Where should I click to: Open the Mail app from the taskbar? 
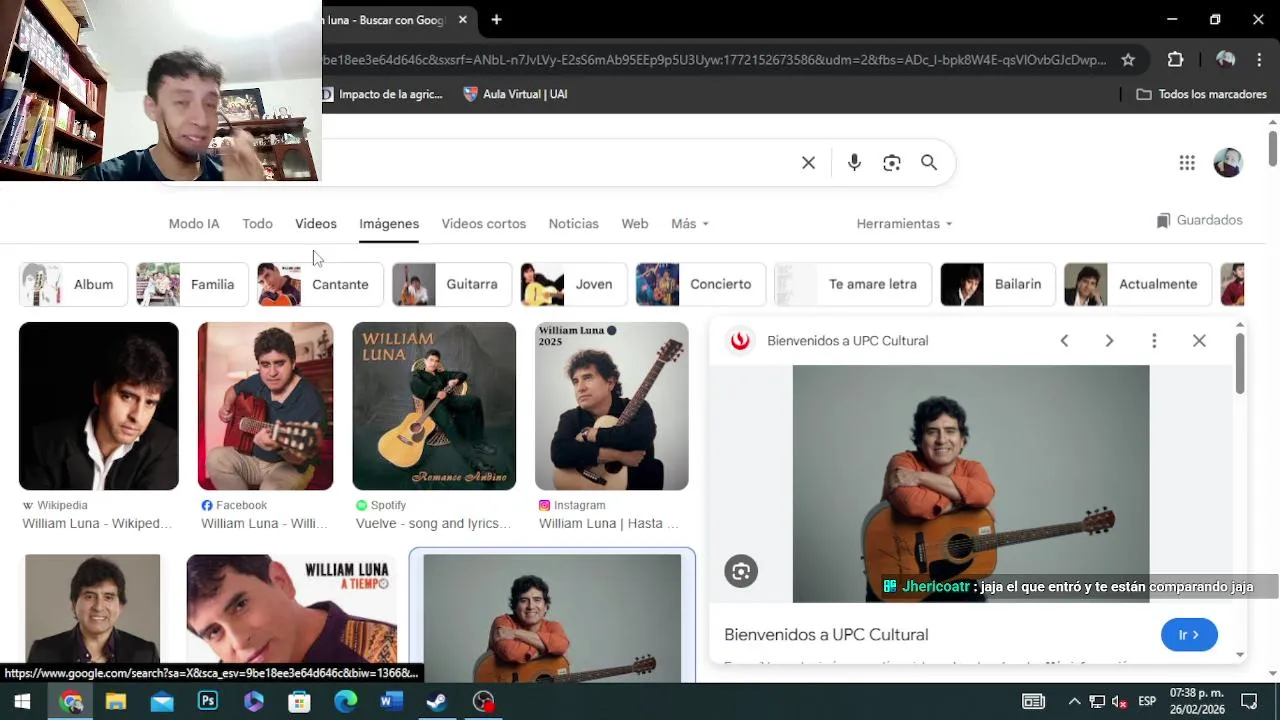pyautogui.click(x=162, y=701)
